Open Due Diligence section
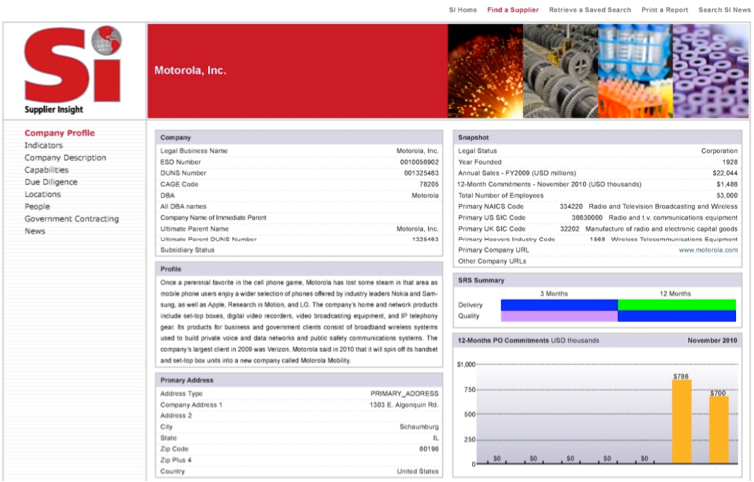 tap(51, 182)
